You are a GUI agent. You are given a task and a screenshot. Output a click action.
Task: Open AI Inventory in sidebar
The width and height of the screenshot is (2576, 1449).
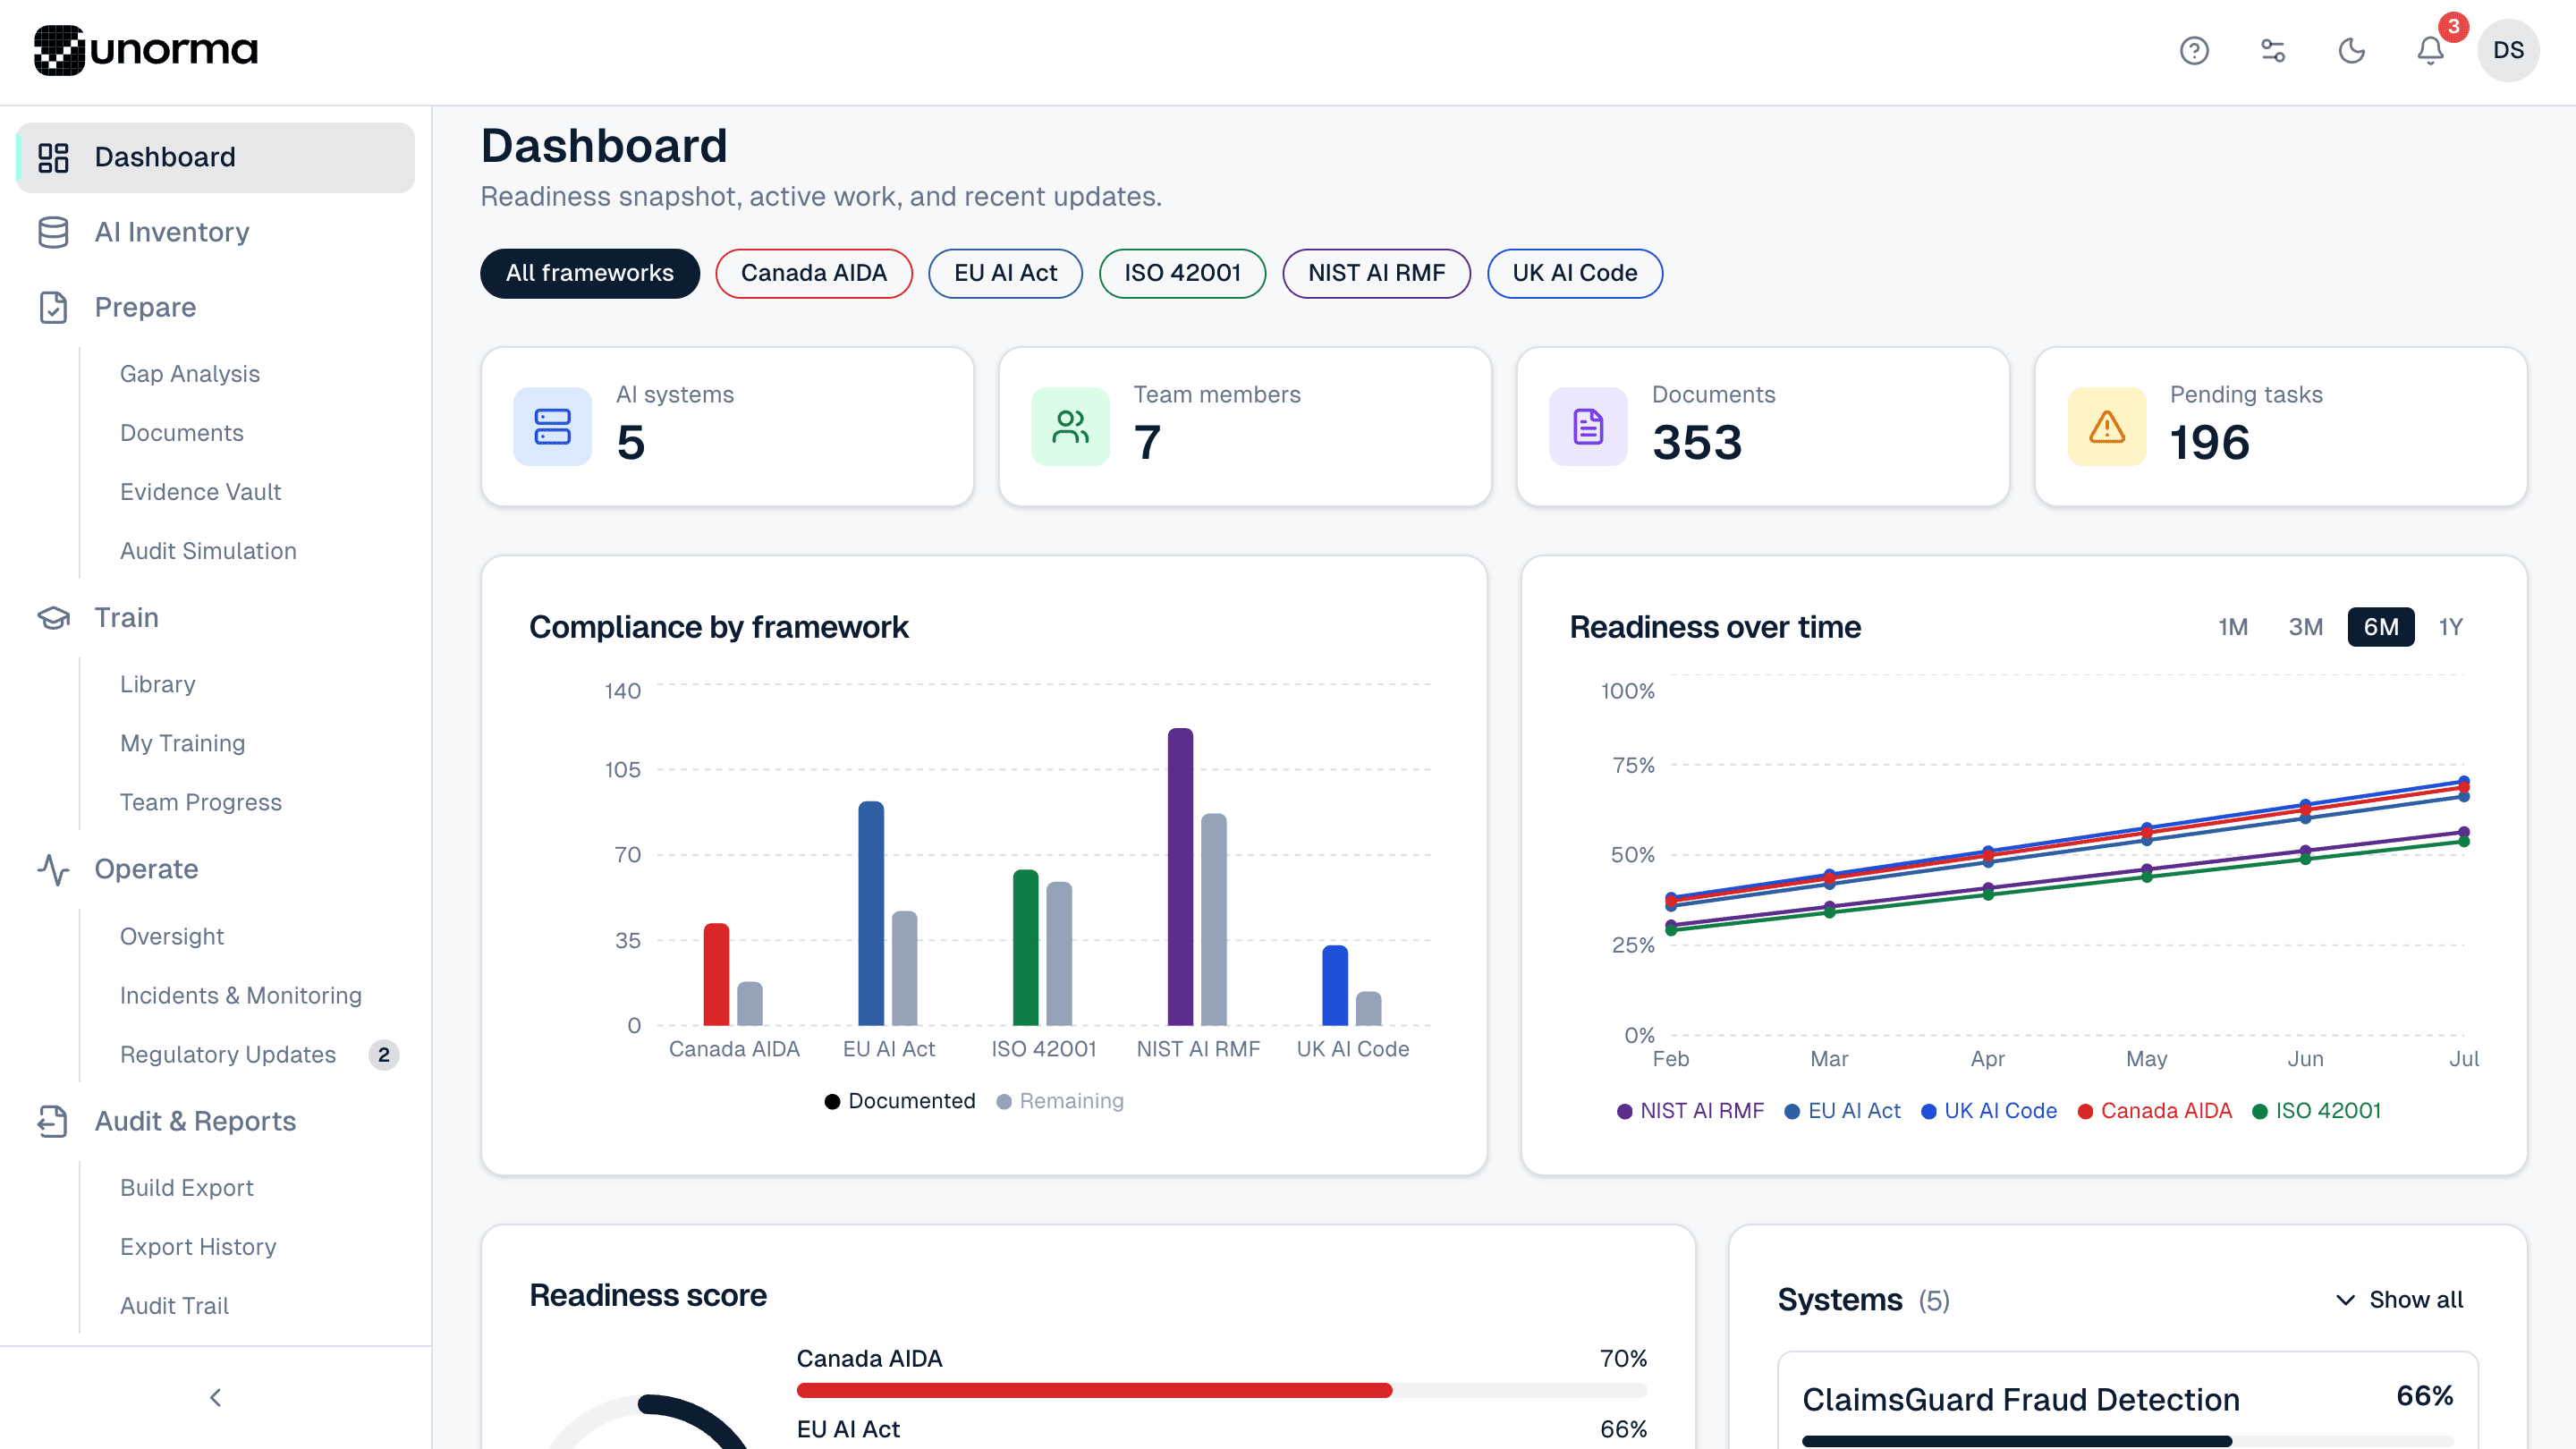tap(216, 232)
